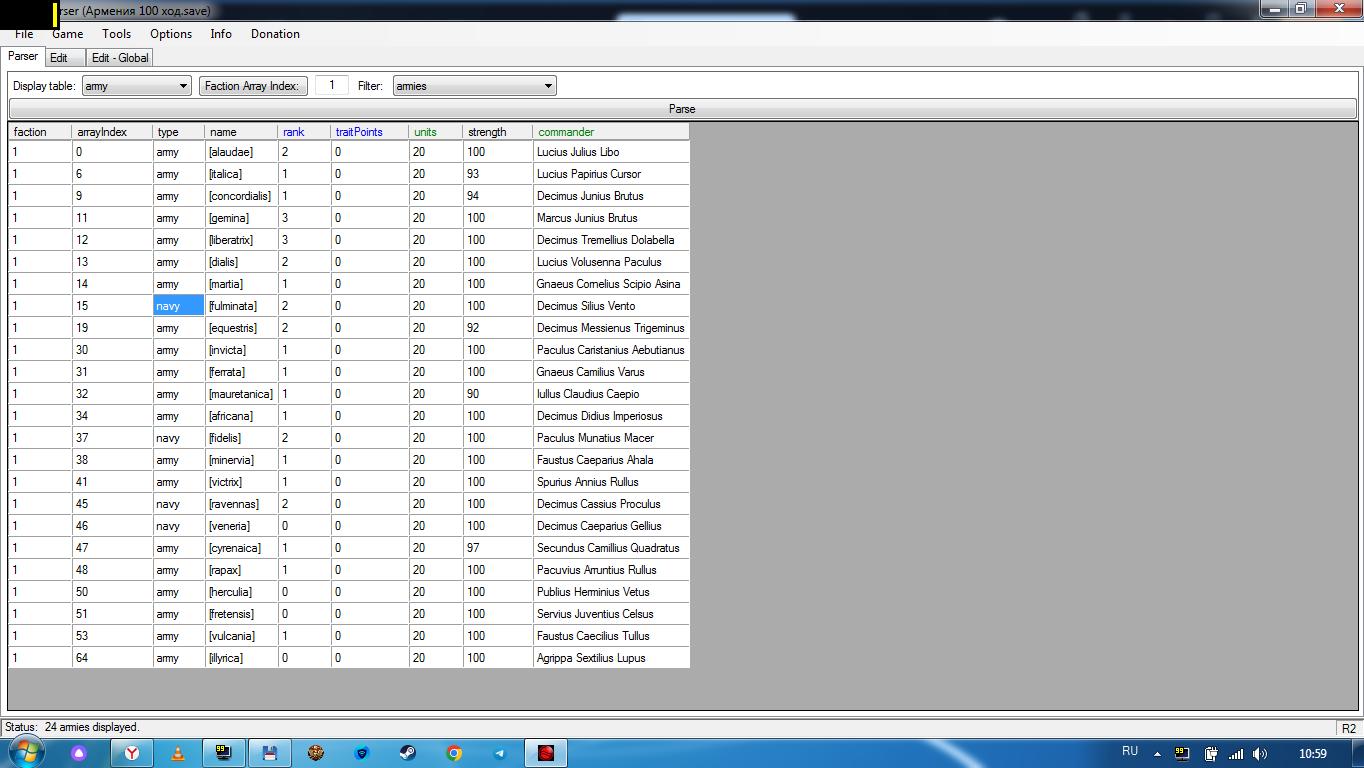
Task: Select the Agrippa Sextilius Lupus commander cell
Action: 611,658
